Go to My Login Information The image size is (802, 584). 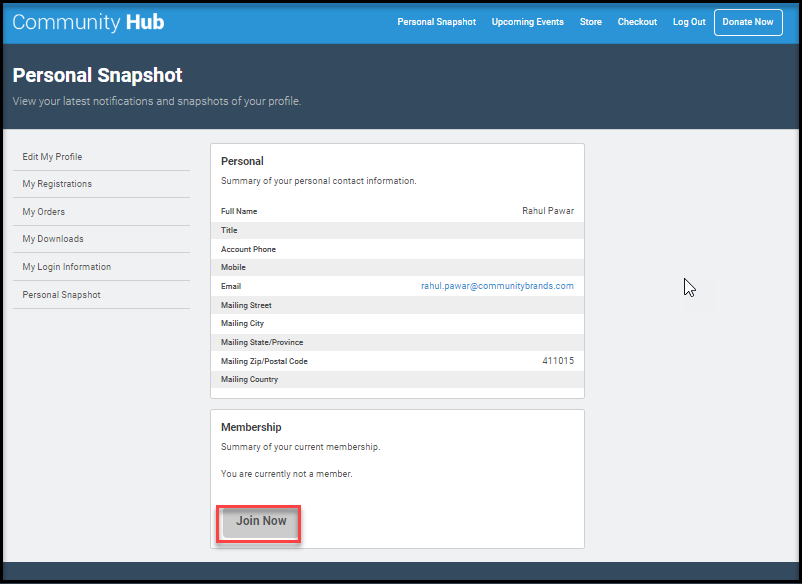point(66,267)
